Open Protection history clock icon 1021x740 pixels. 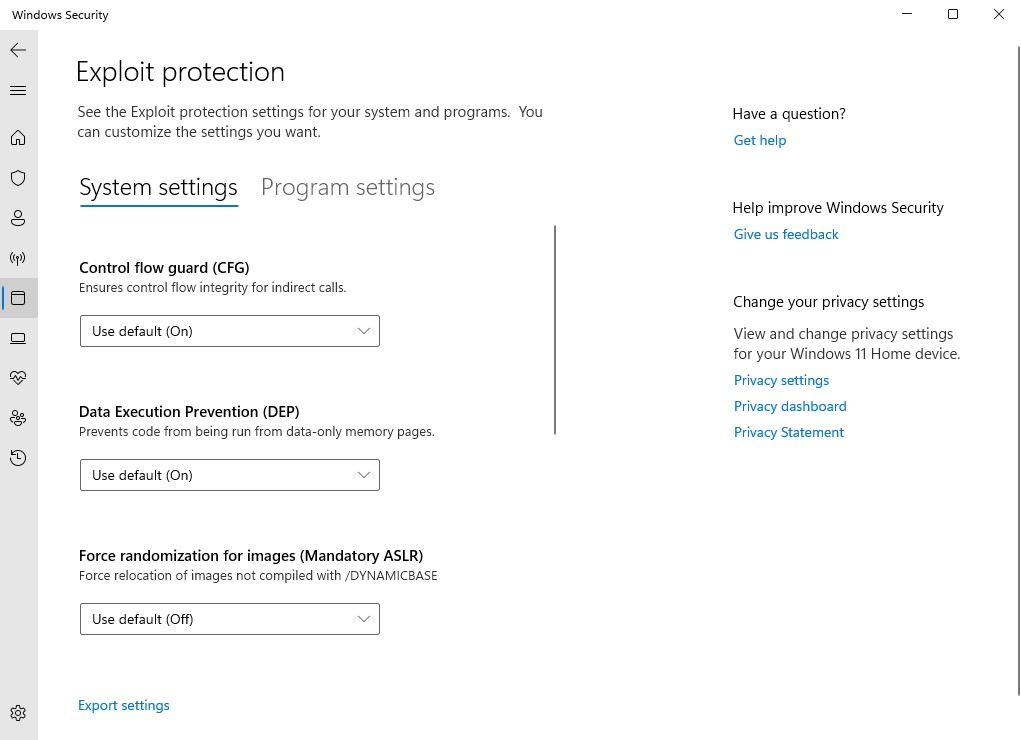[x=18, y=458]
